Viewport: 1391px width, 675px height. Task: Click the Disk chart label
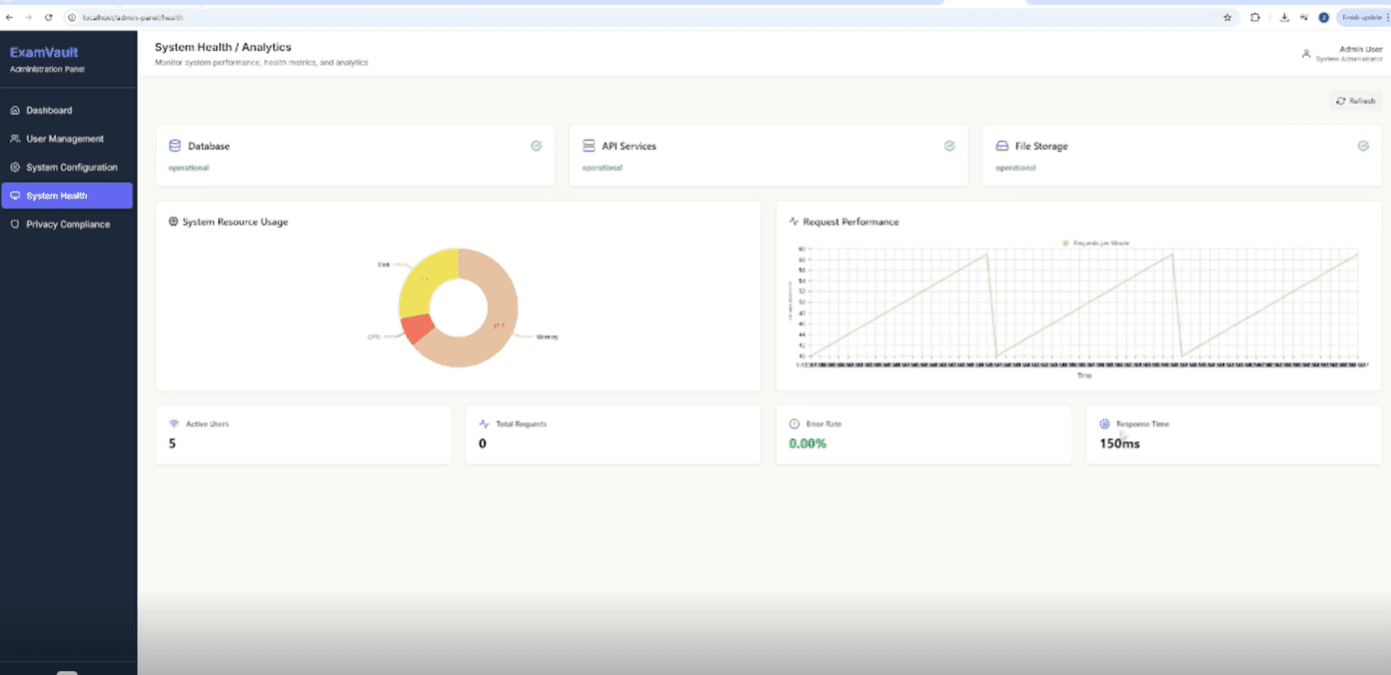point(383,264)
